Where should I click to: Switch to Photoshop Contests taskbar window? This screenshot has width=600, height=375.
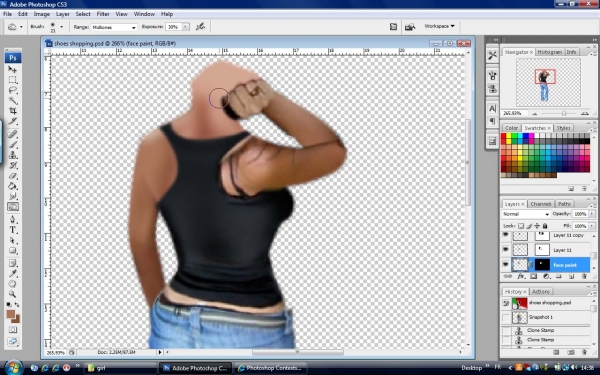point(270,368)
